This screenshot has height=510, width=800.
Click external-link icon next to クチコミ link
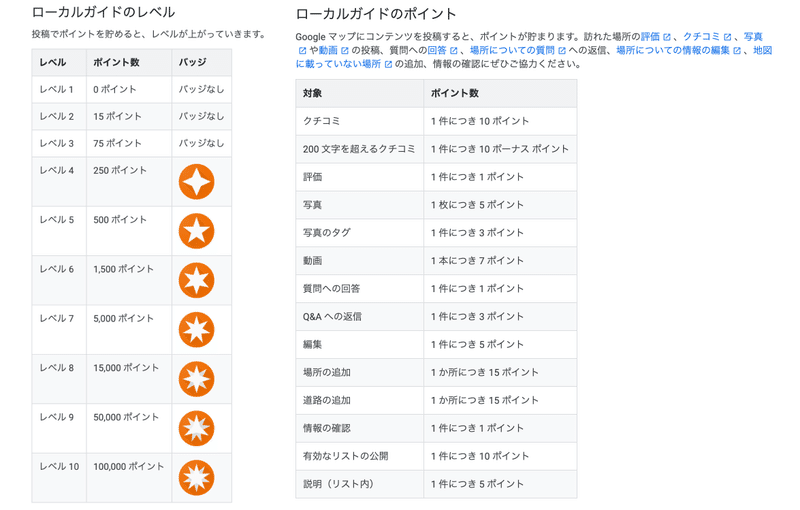coord(728,37)
